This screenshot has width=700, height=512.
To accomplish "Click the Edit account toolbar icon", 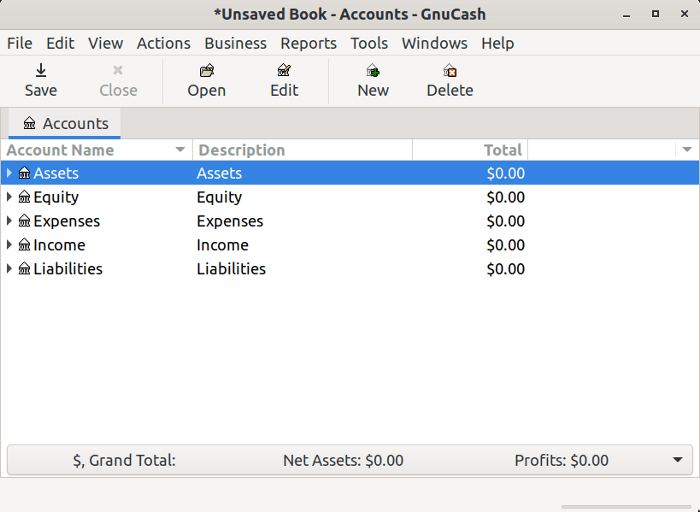I will coord(284,71).
